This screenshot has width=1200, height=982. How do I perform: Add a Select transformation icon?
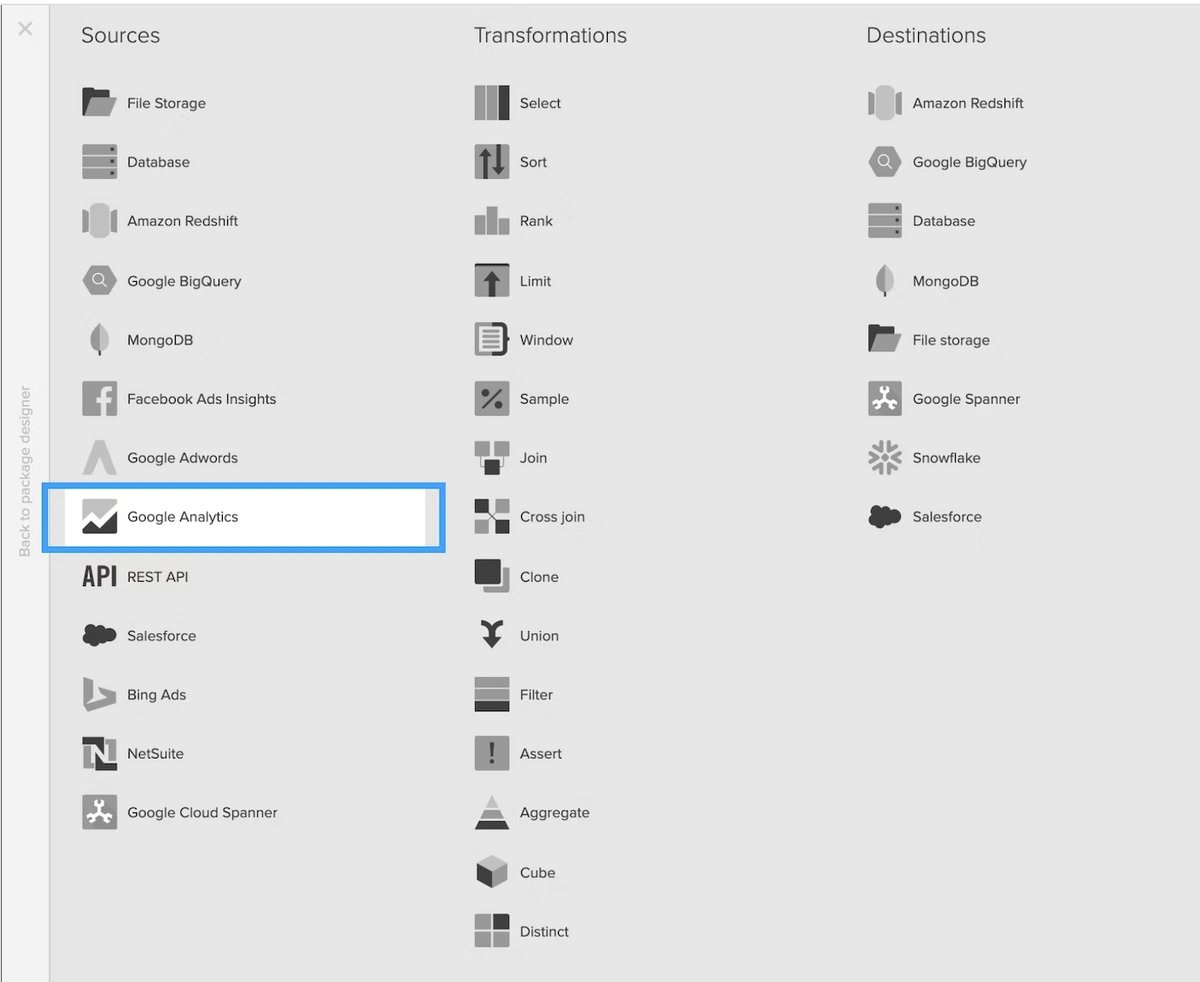pos(492,103)
